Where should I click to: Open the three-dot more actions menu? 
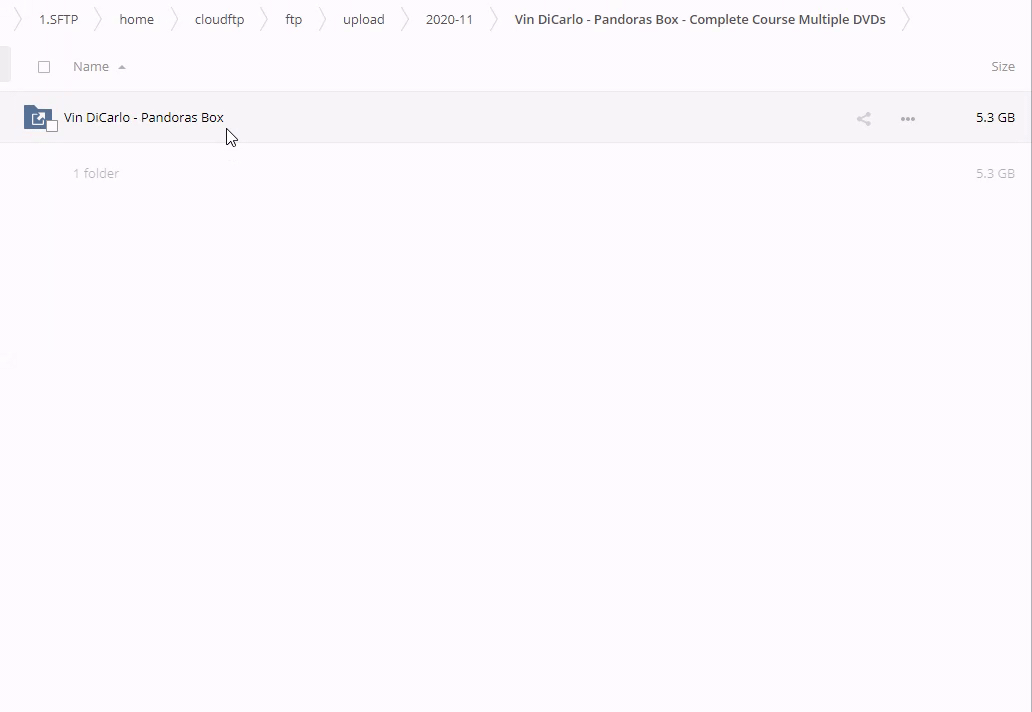(907, 119)
